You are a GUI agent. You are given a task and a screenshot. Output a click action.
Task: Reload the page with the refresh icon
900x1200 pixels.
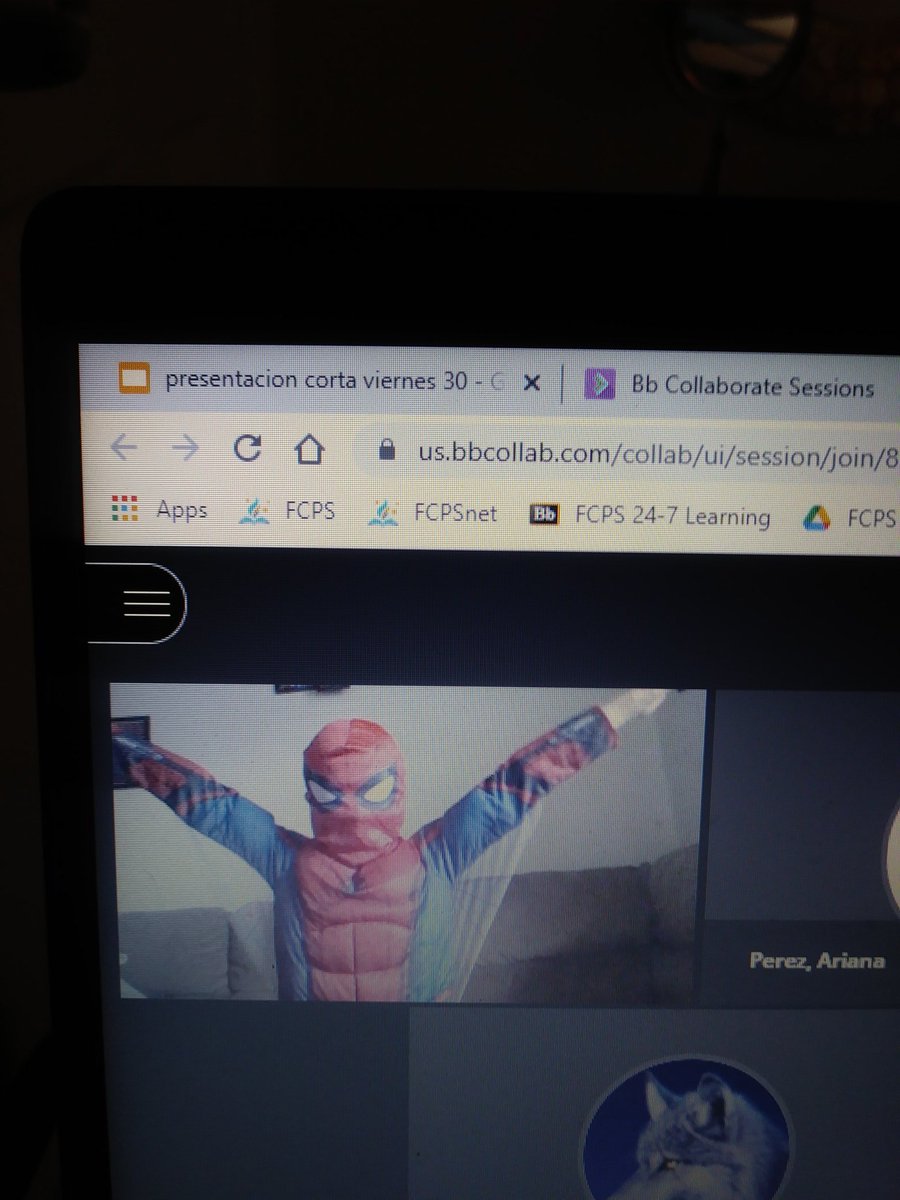tap(246, 449)
